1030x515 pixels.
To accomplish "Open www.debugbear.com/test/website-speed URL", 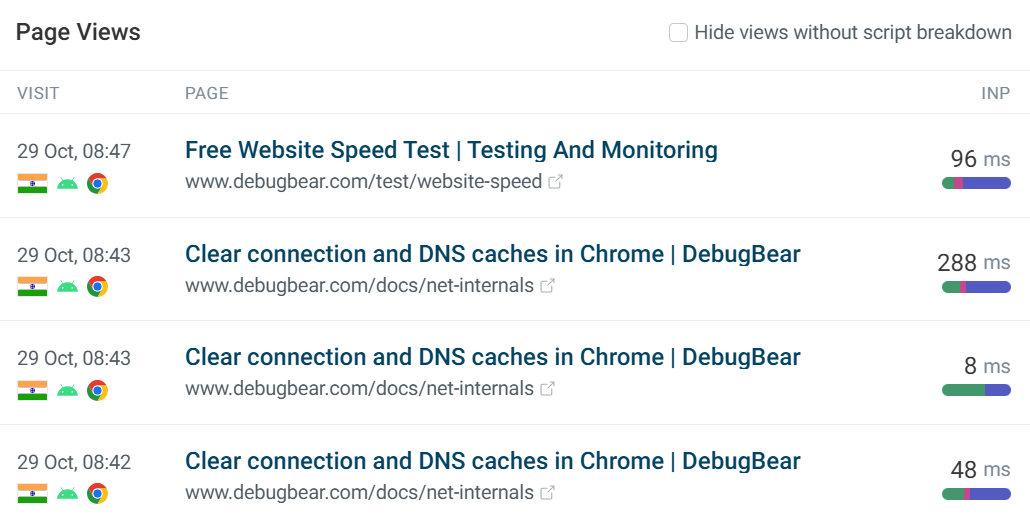I will 363,182.
